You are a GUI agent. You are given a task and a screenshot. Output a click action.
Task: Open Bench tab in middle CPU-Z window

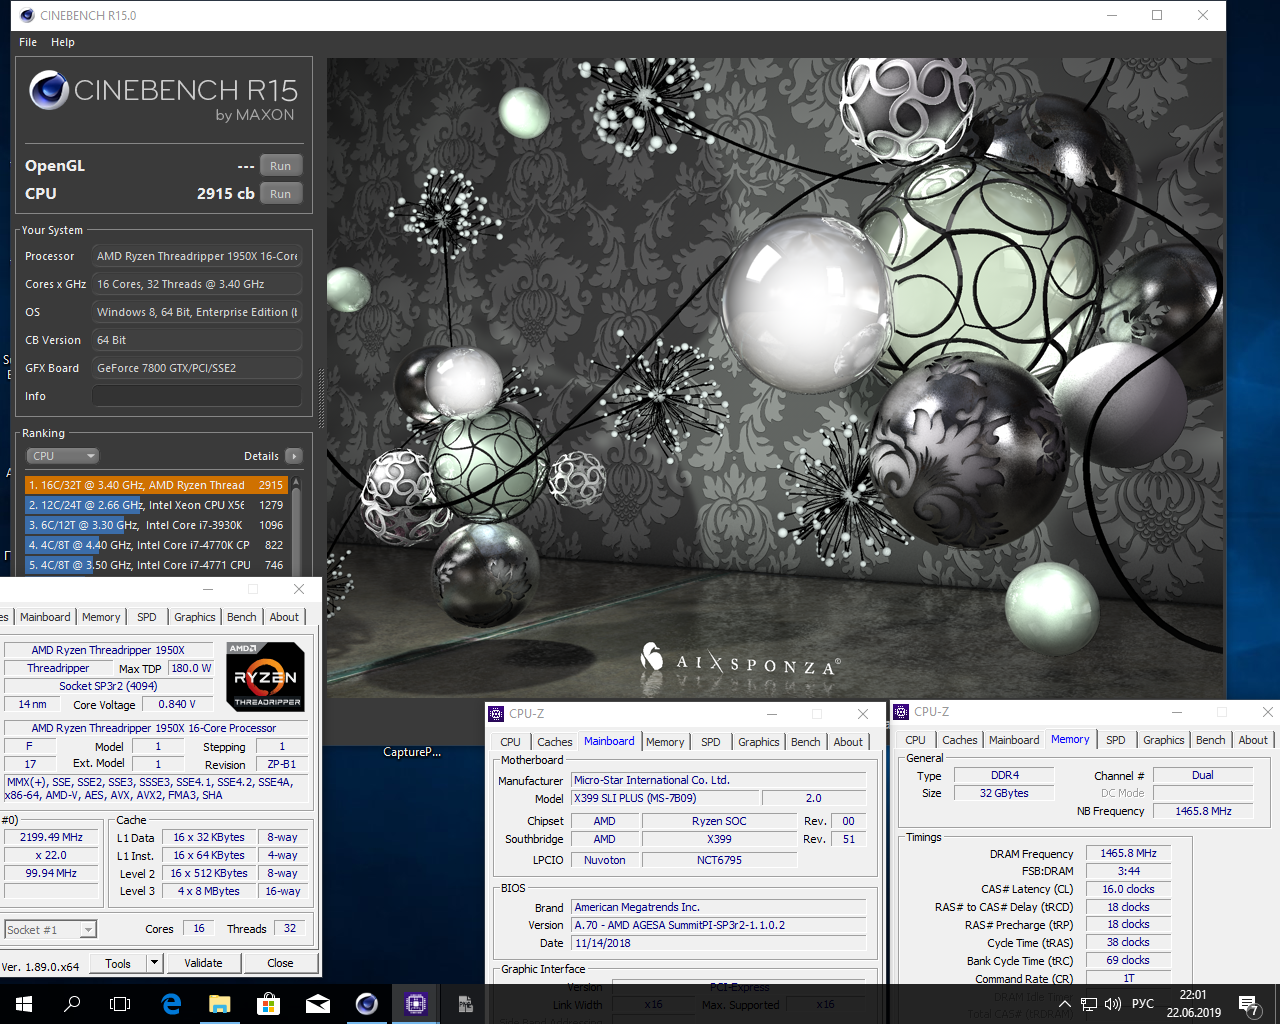[x=806, y=742]
